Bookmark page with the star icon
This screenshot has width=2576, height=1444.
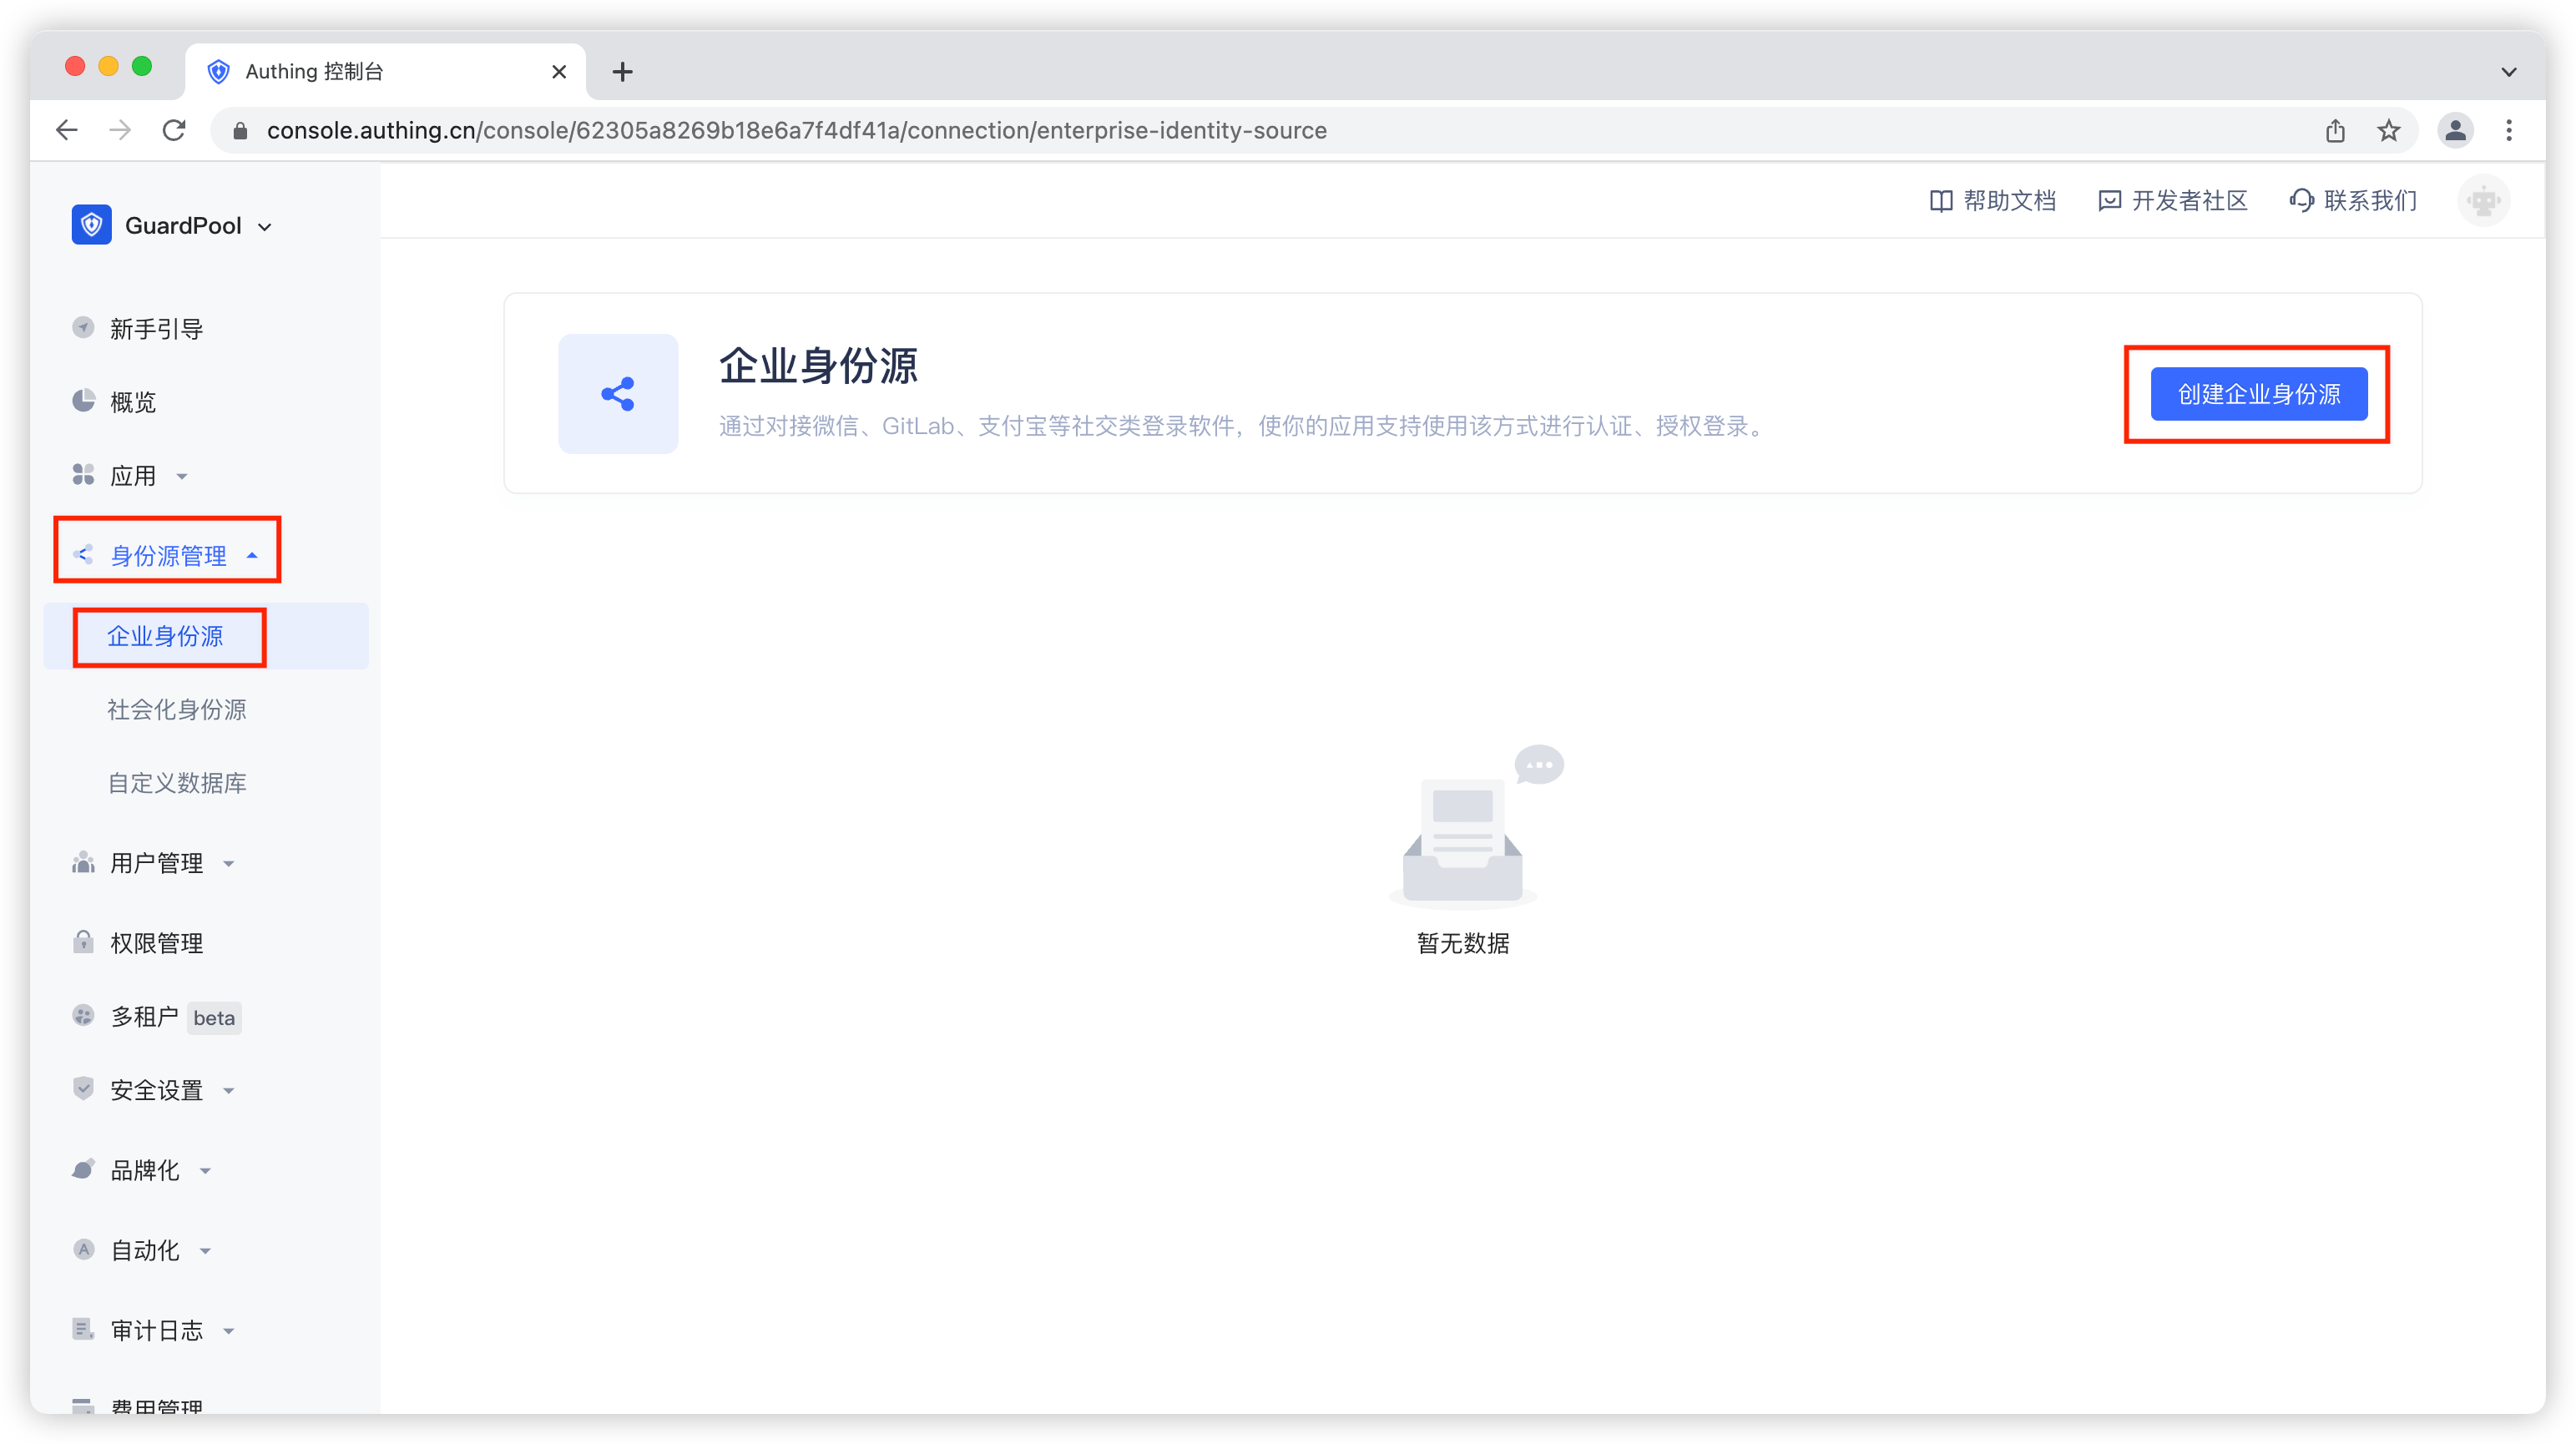click(2389, 131)
